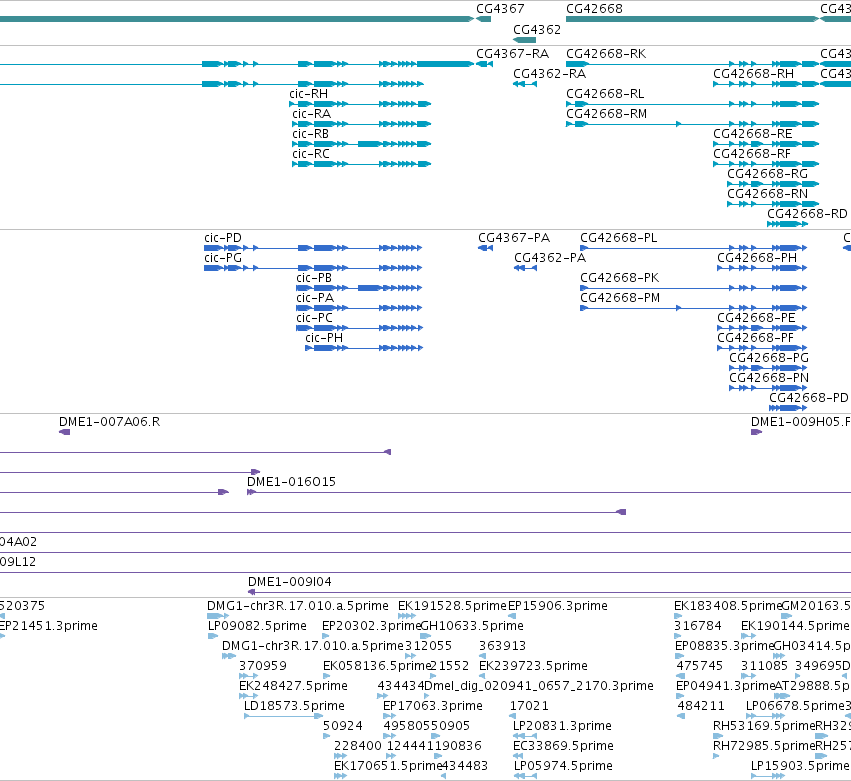Select the EP20302.3prime EST label
This screenshot has height=781, width=851.
371,626
